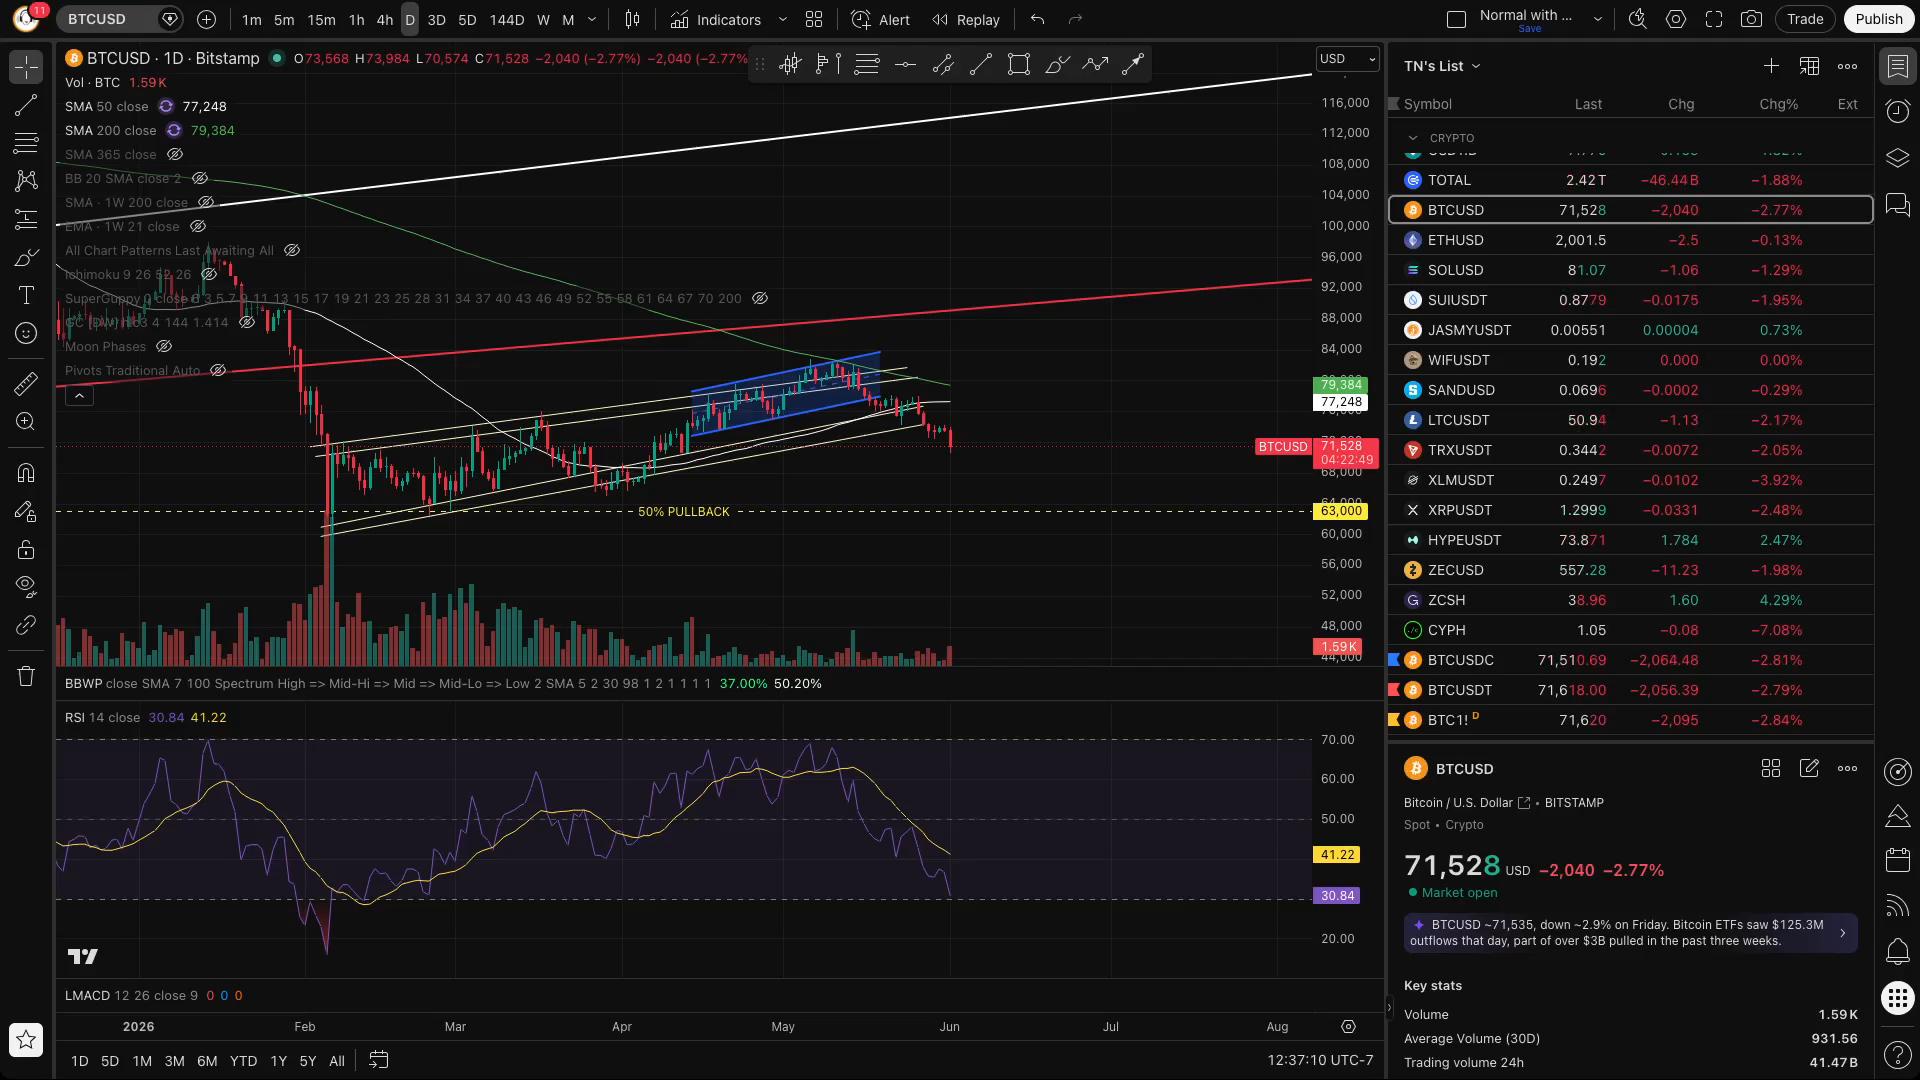This screenshot has width=1920, height=1080.
Task: Open the Fibonacci retracement tools
Action: coord(26,143)
